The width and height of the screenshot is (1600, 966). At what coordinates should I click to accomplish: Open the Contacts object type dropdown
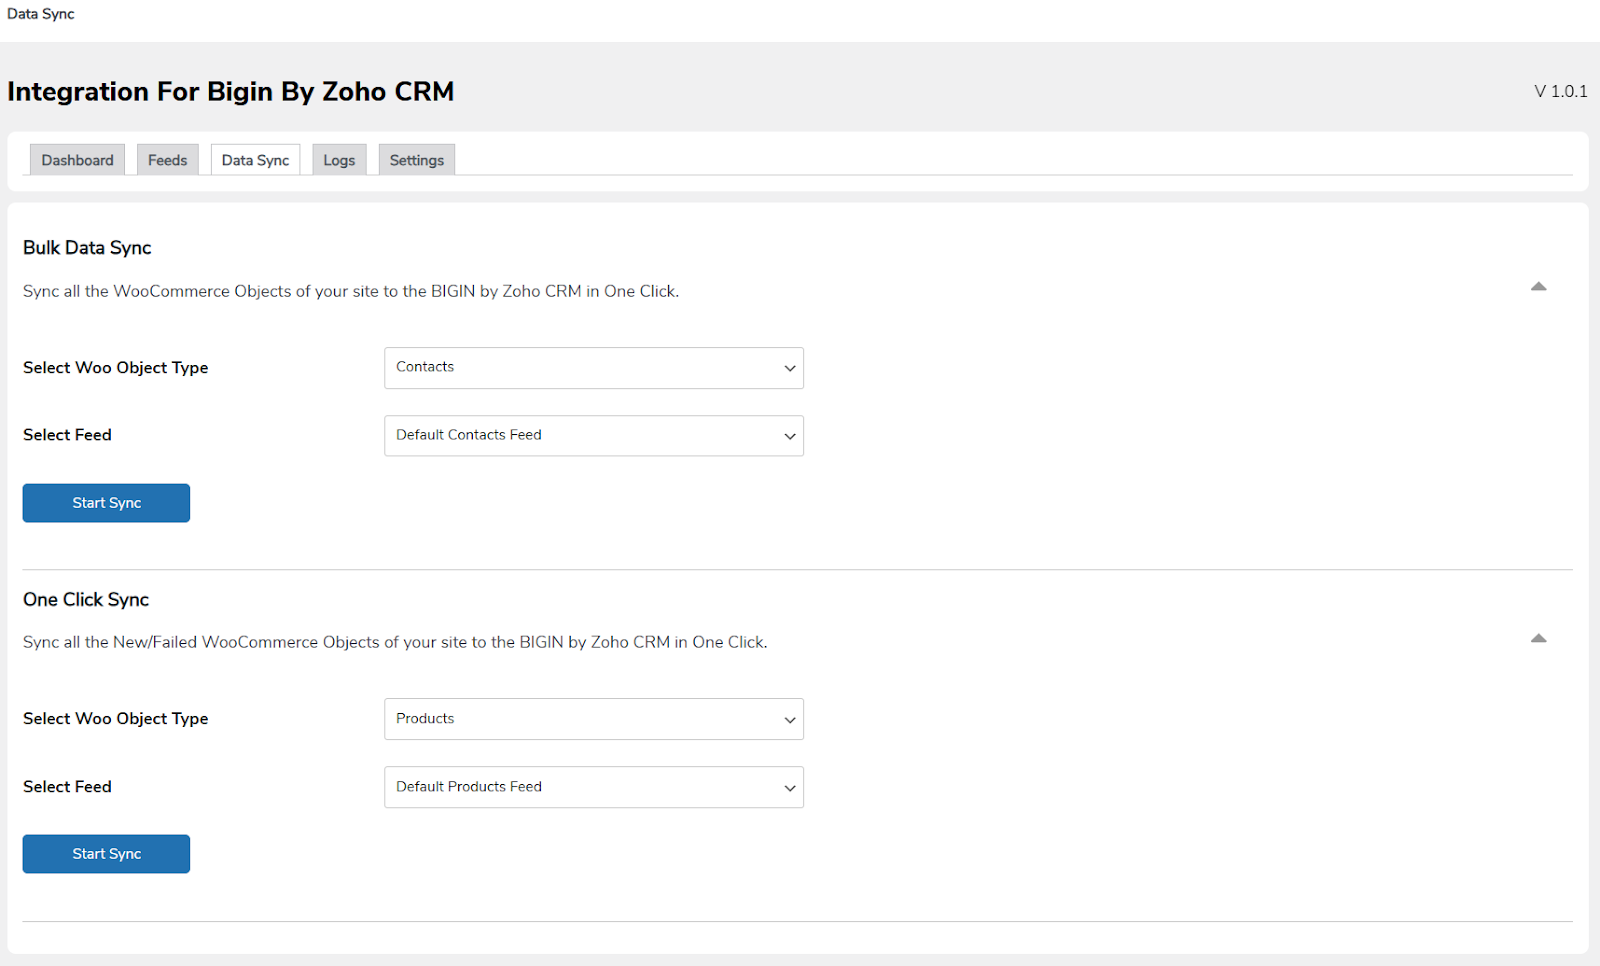(593, 368)
